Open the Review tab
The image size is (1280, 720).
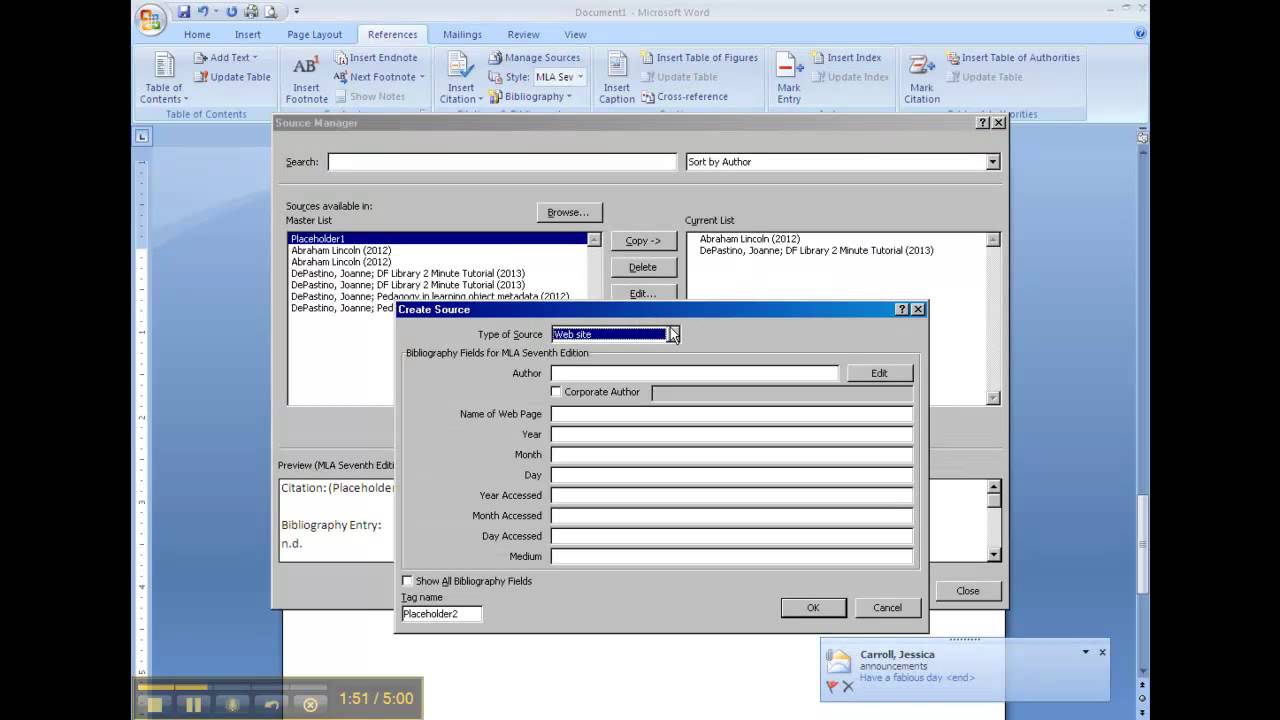click(x=523, y=35)
